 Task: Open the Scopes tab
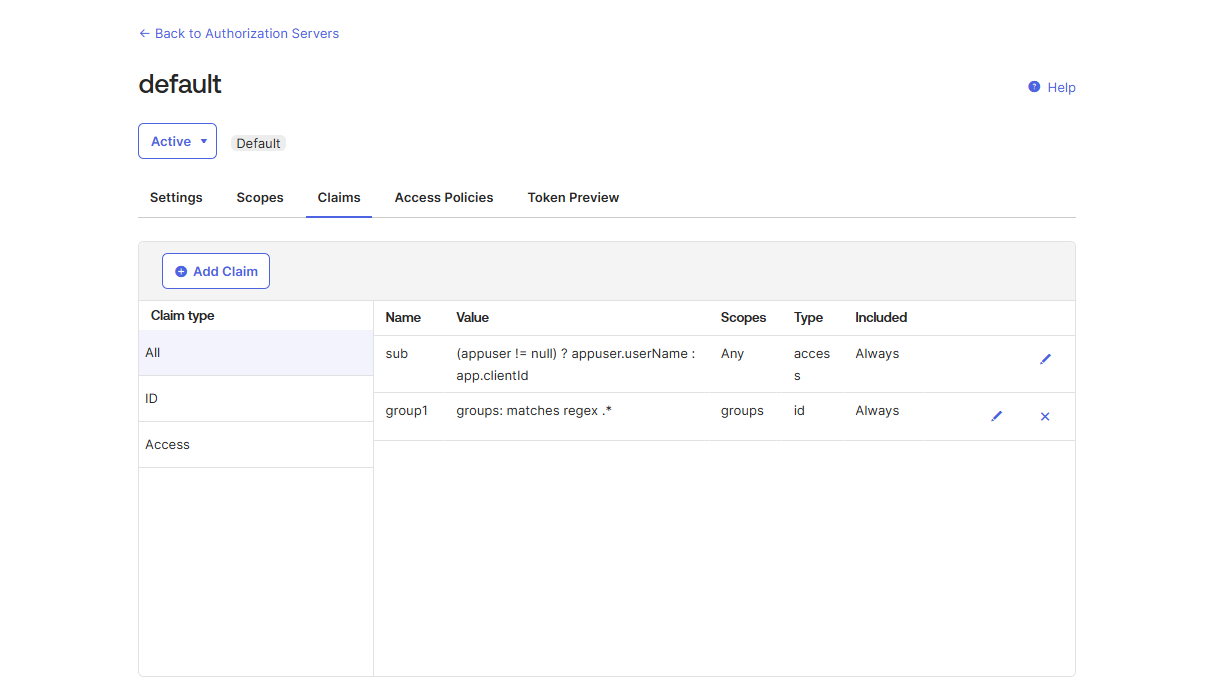tap(260, 197)
